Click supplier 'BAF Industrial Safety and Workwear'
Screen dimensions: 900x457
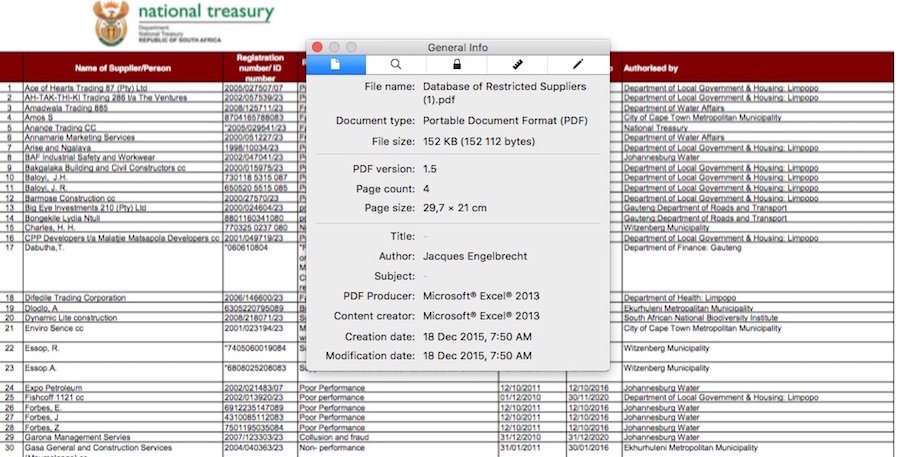point(90,157)
